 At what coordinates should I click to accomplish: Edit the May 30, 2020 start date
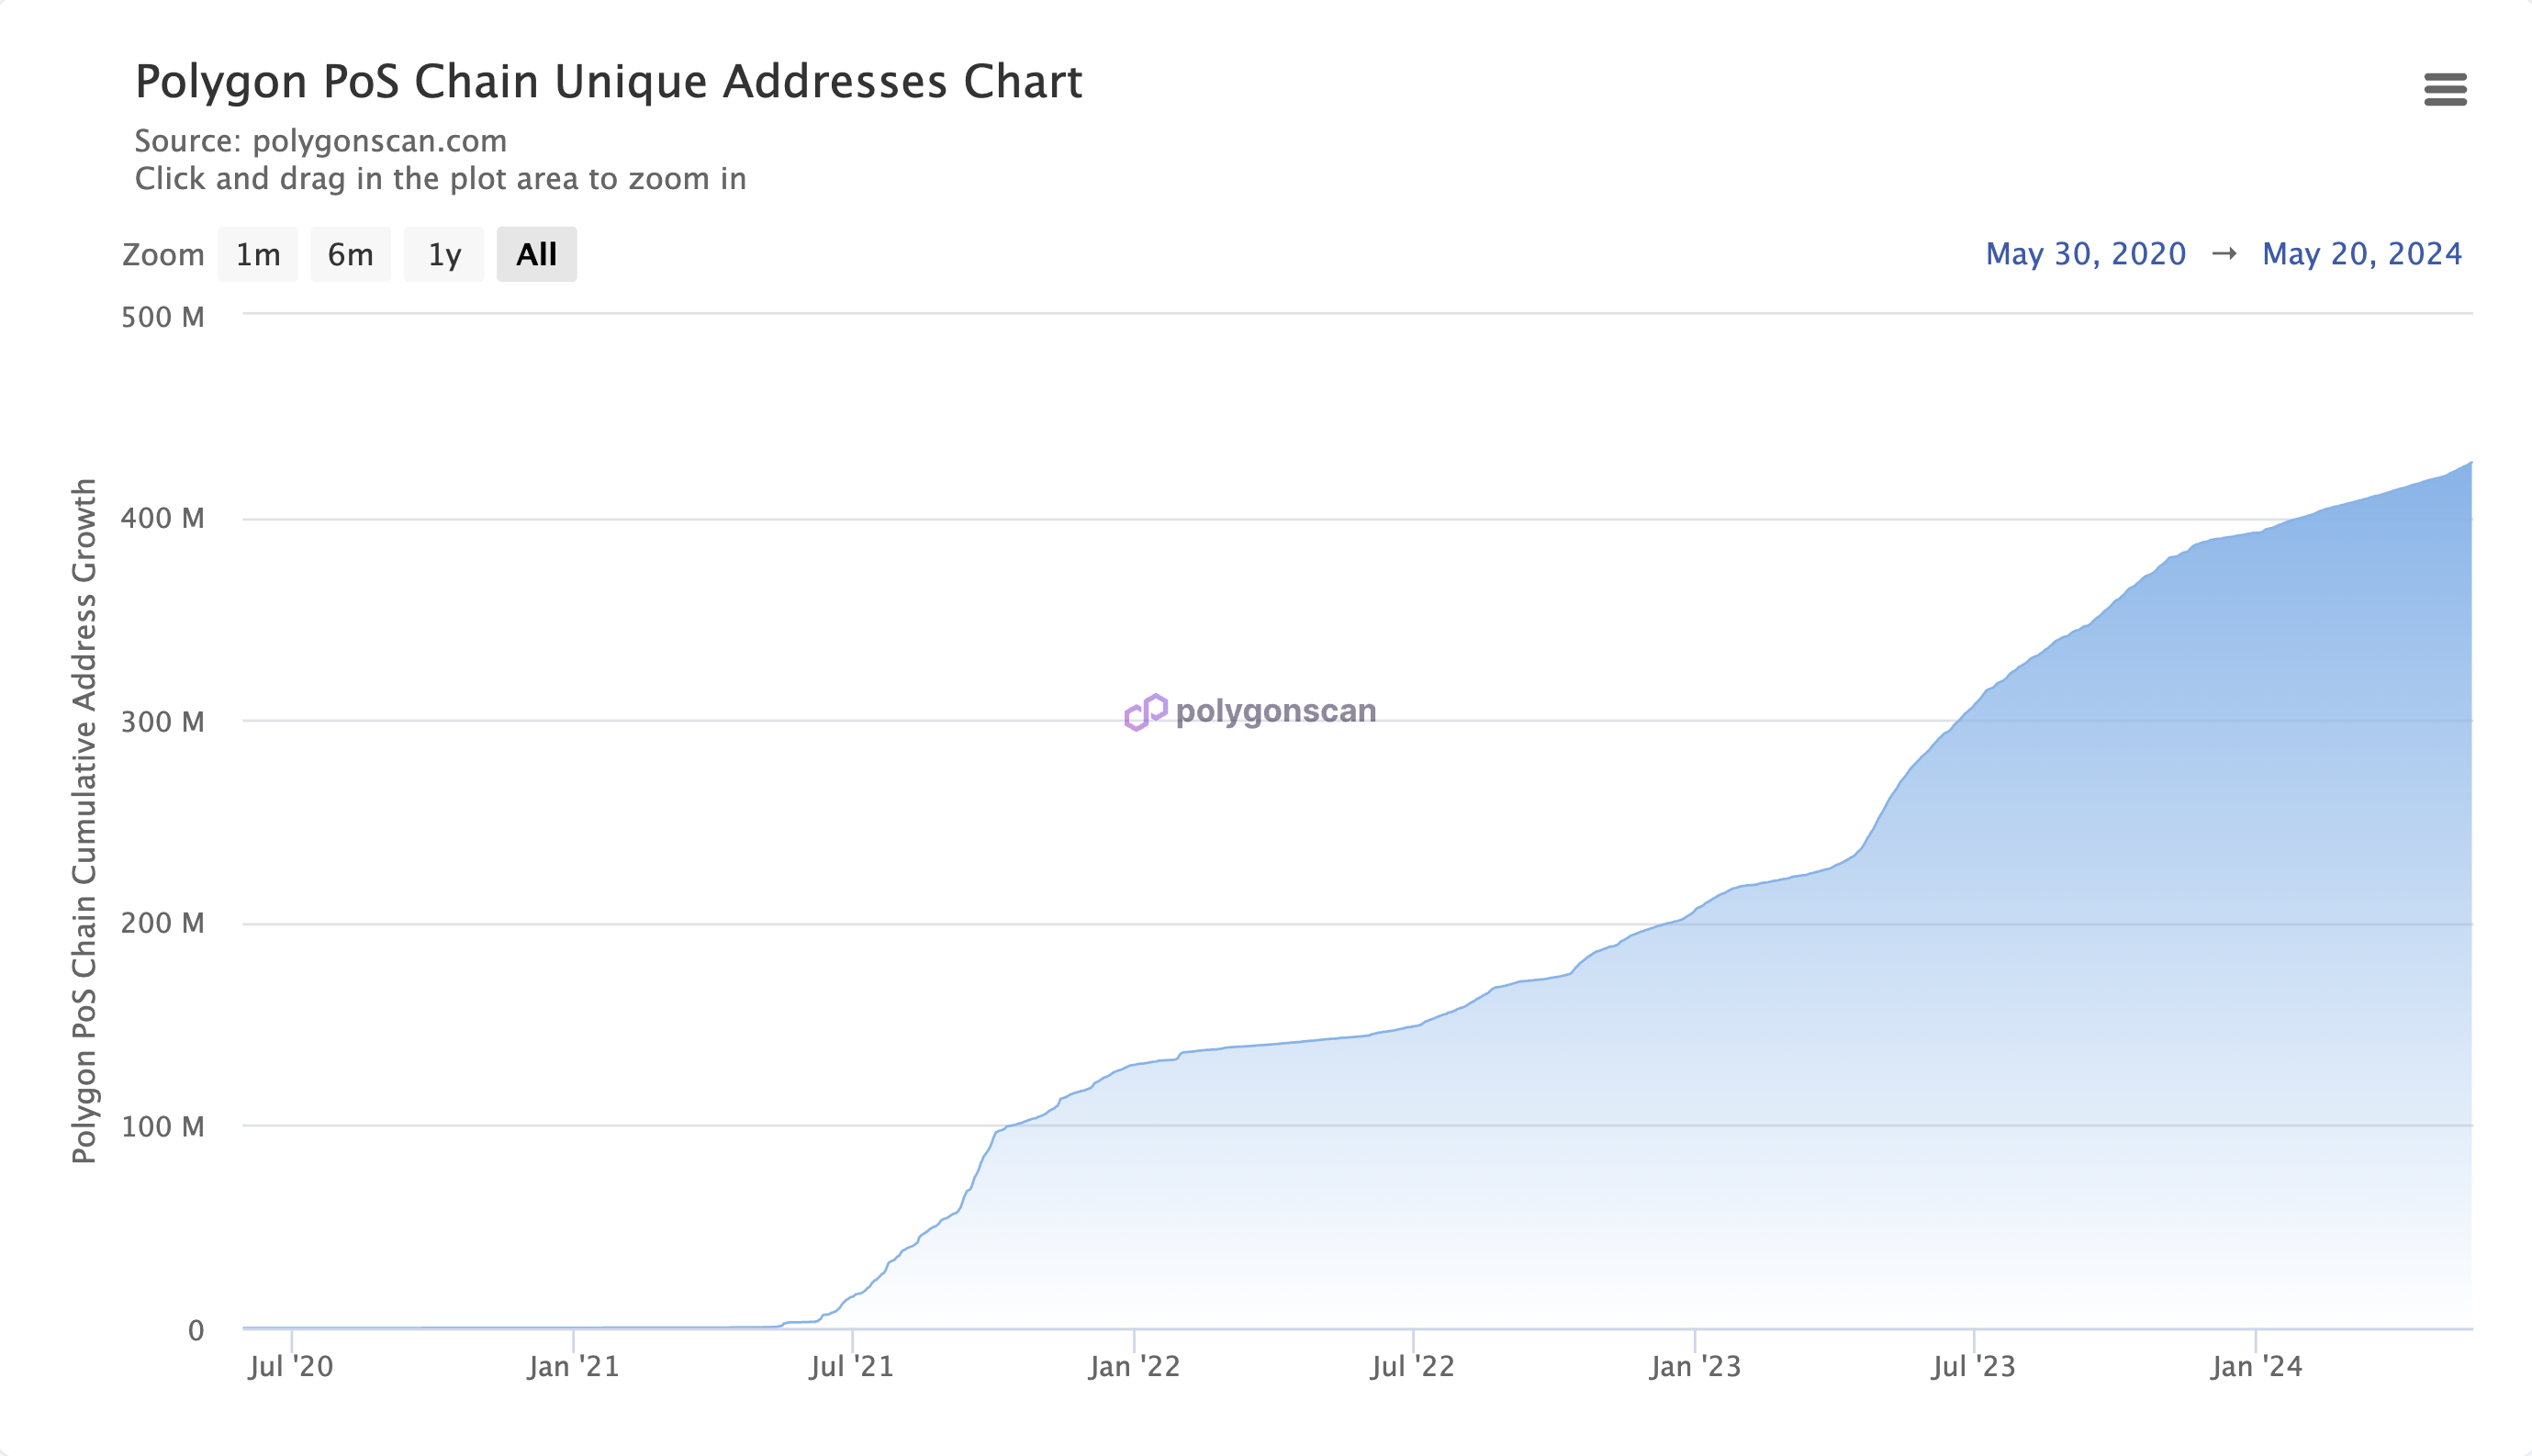point(2085,254)
